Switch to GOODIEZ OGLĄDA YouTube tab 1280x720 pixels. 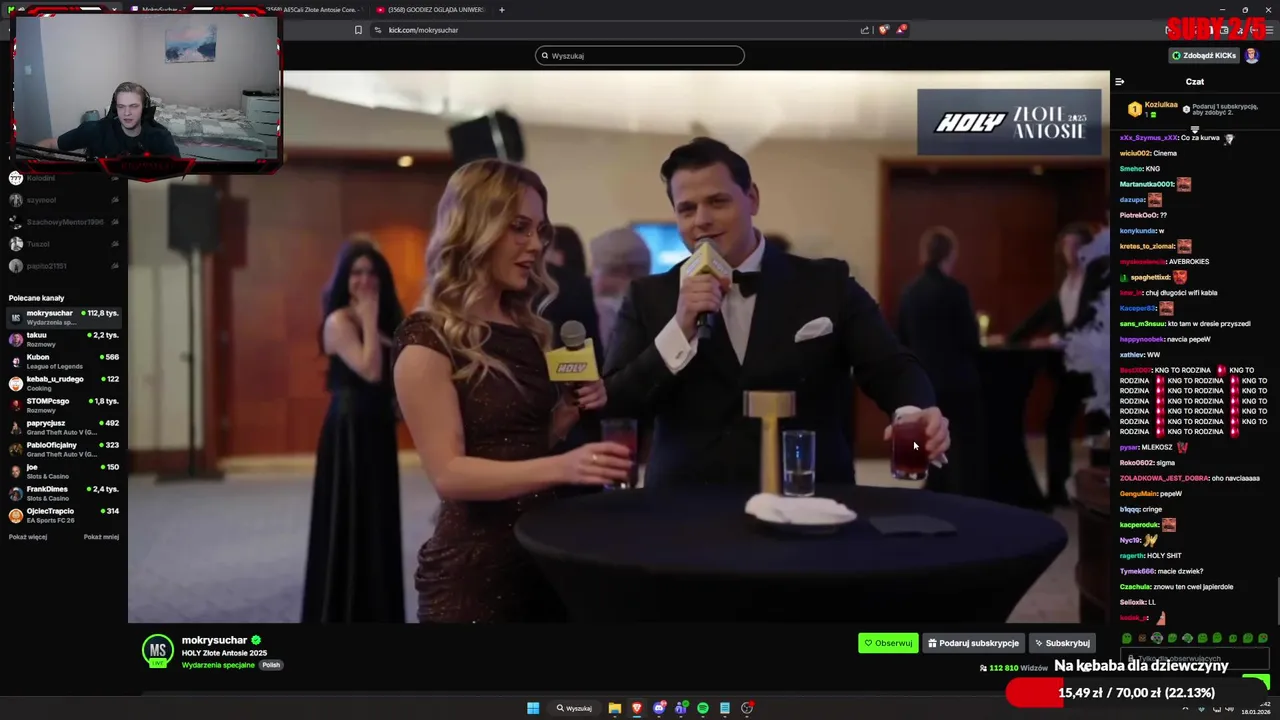point(430,10)
